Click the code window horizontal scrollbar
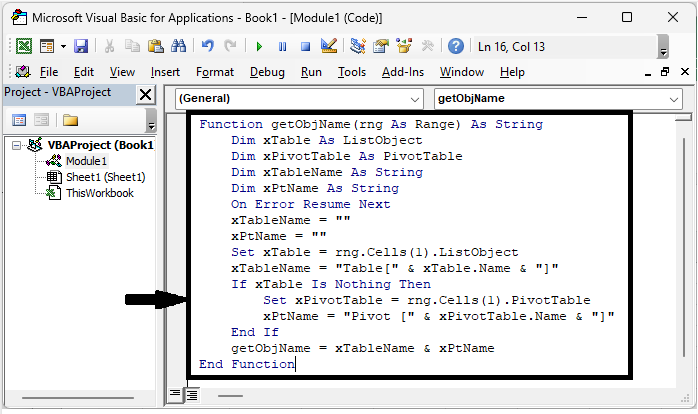 pyautogui.click(x=231, y=395)
